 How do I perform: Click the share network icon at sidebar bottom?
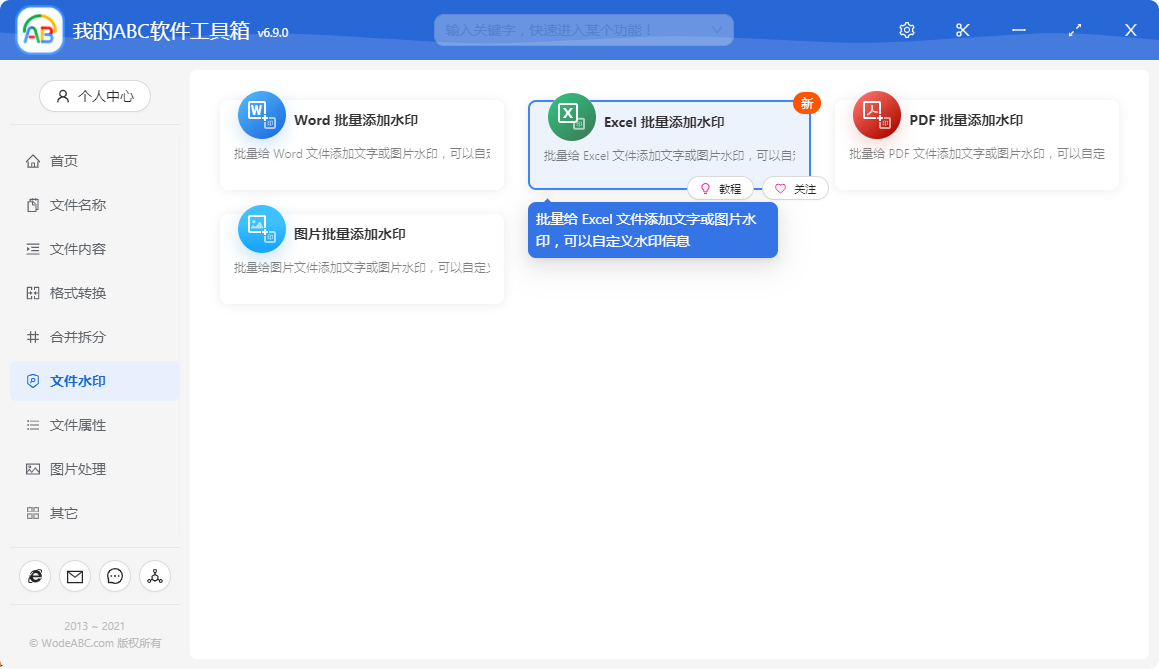point(154,576)
